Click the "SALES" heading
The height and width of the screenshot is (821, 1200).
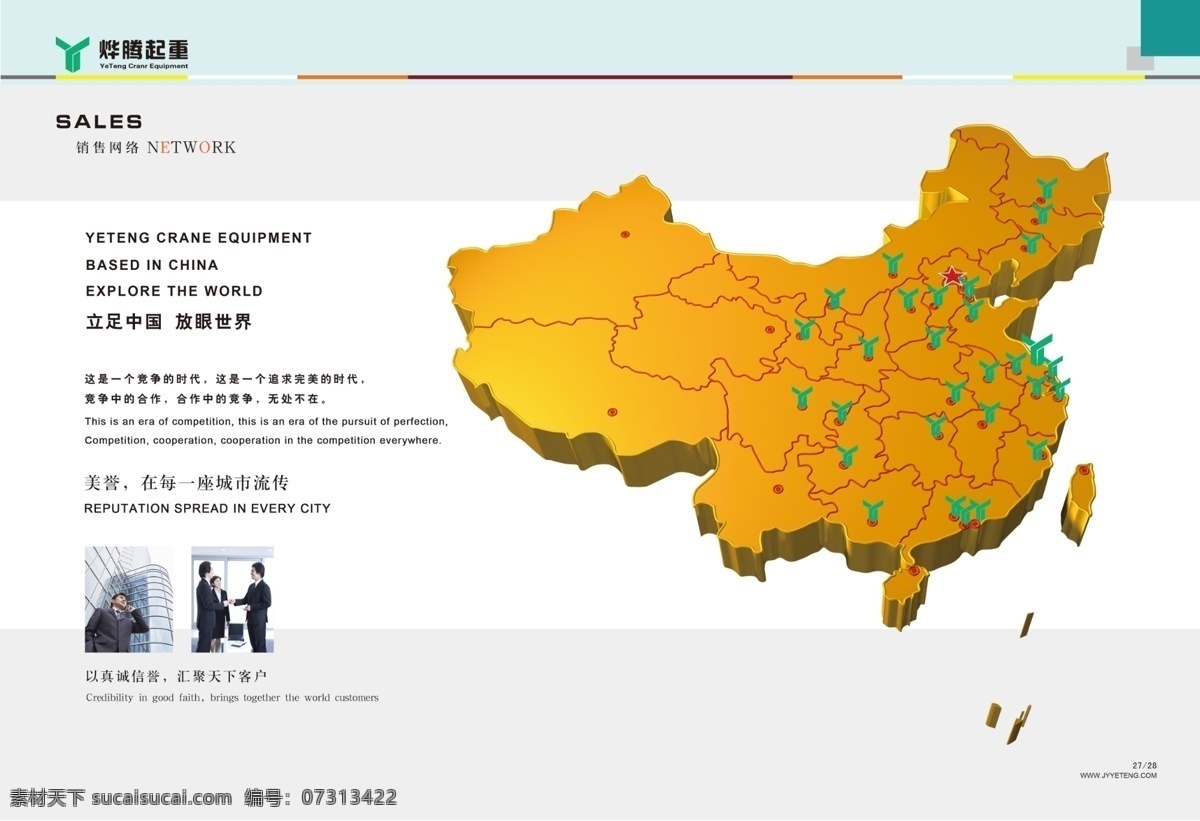(x=99, y=122)
